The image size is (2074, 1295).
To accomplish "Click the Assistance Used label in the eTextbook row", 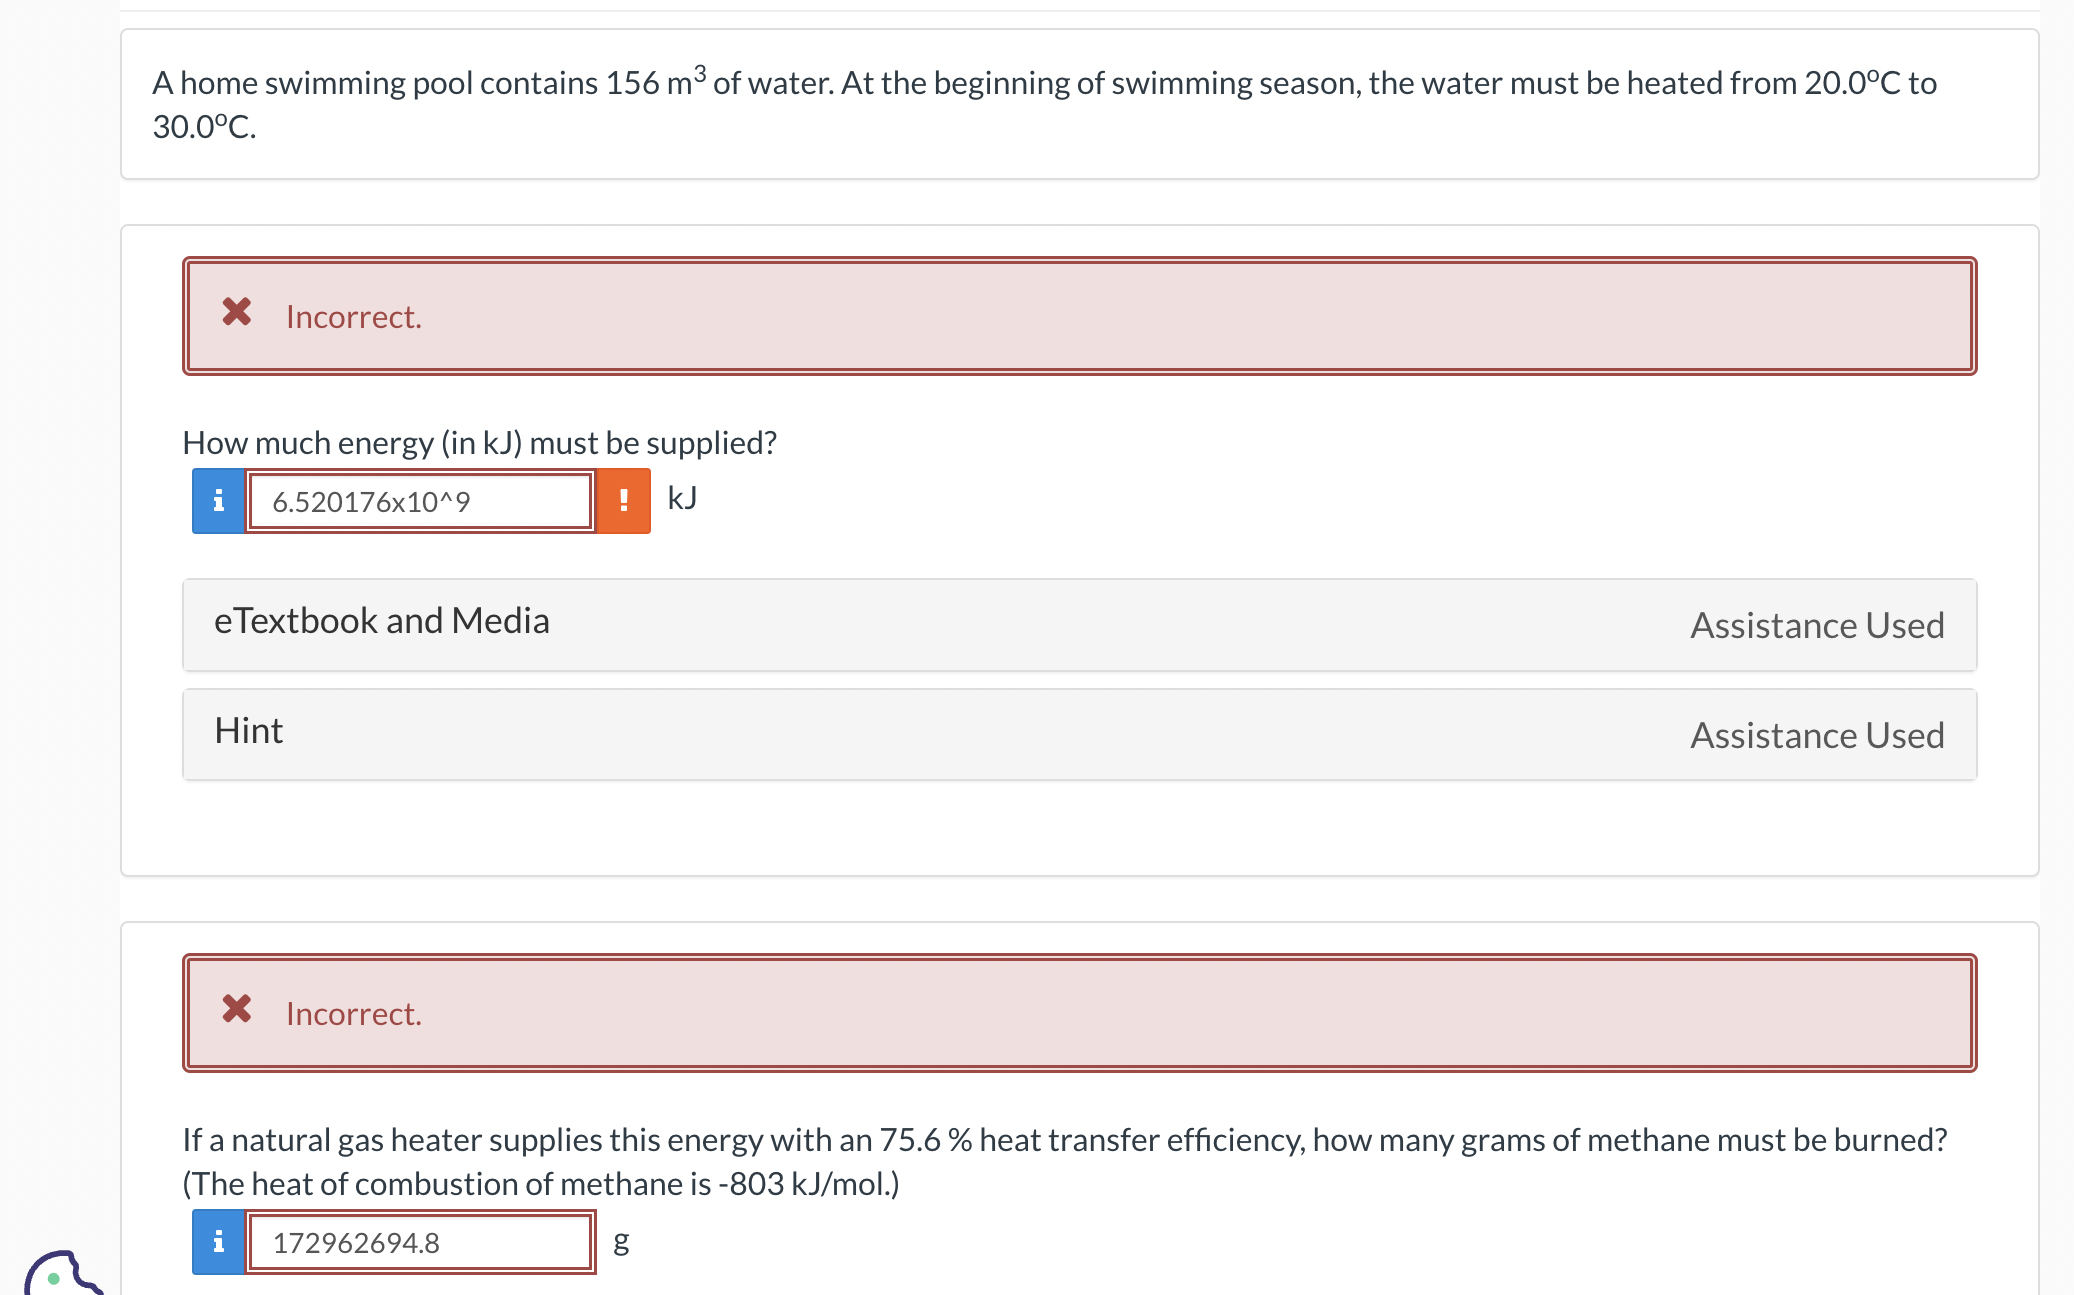I will (1817, 625).
